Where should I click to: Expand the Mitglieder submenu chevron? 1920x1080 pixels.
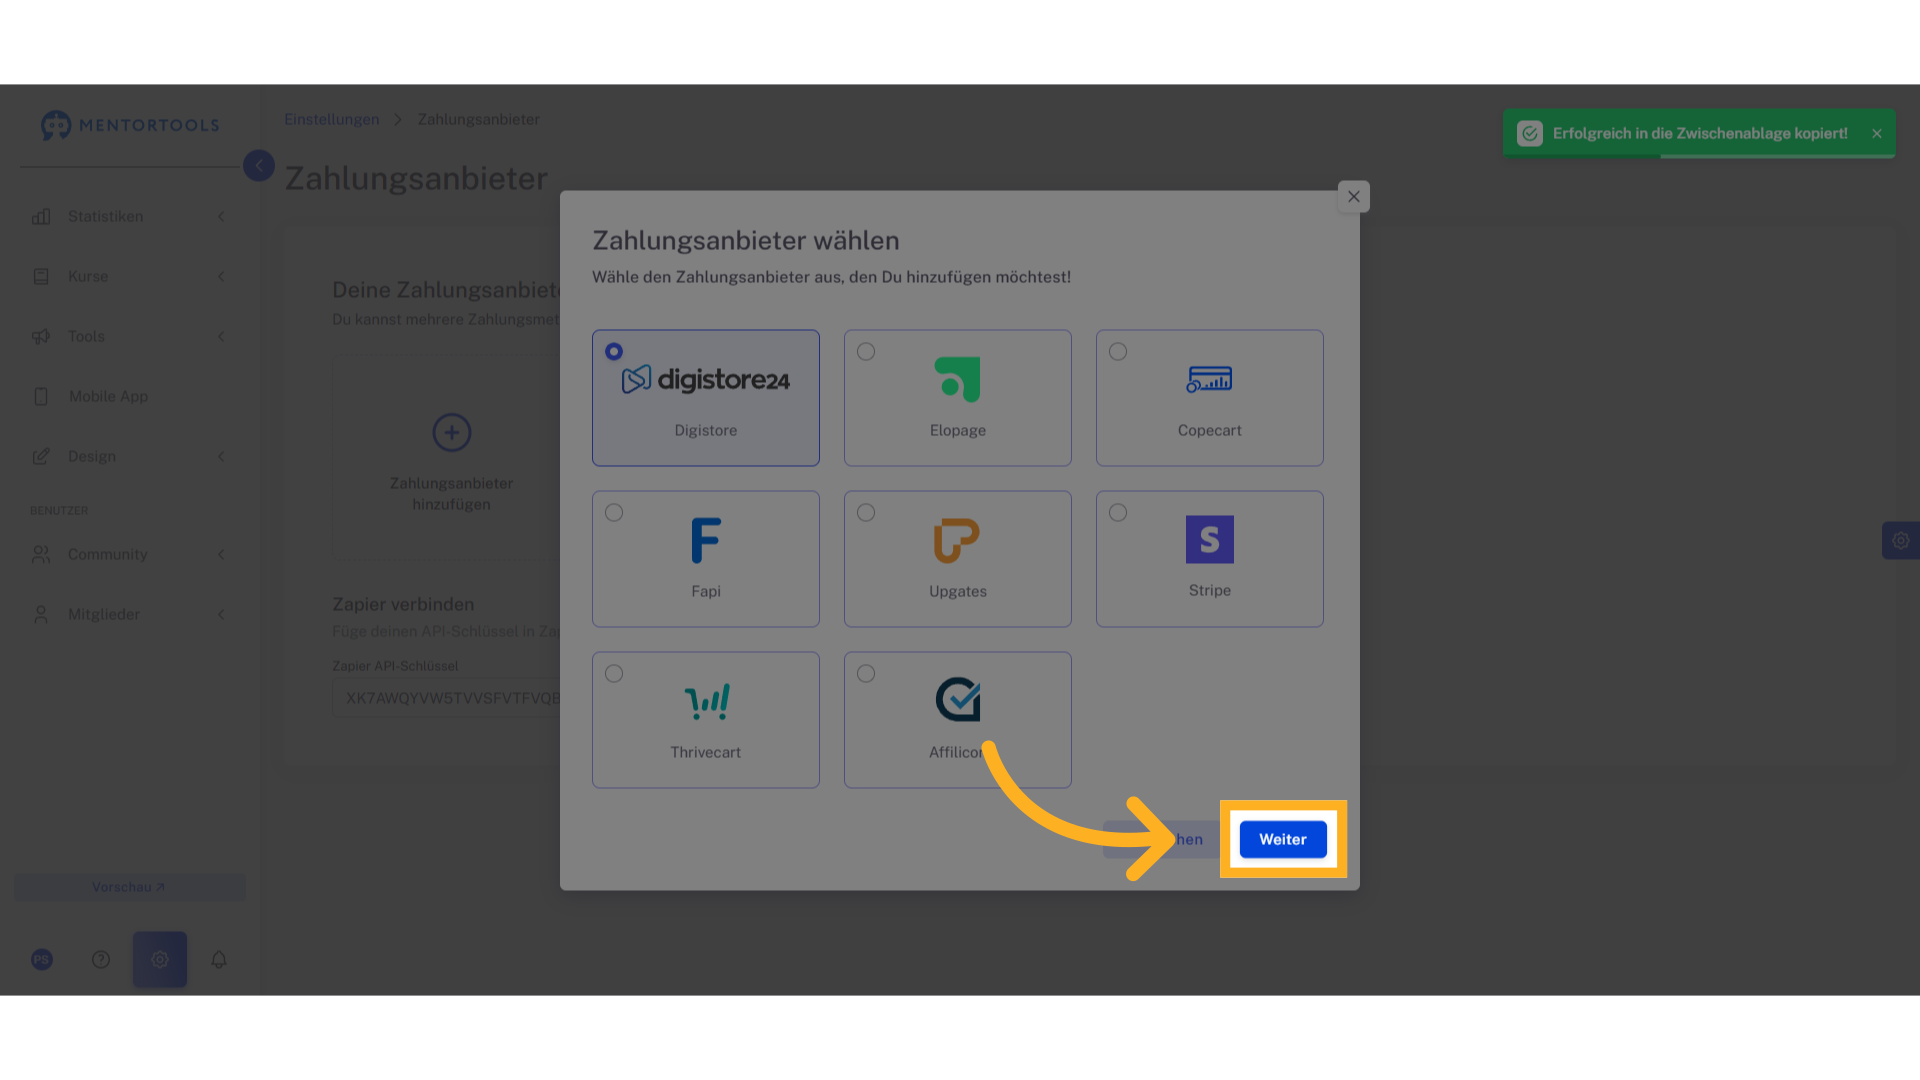point(221,614)
